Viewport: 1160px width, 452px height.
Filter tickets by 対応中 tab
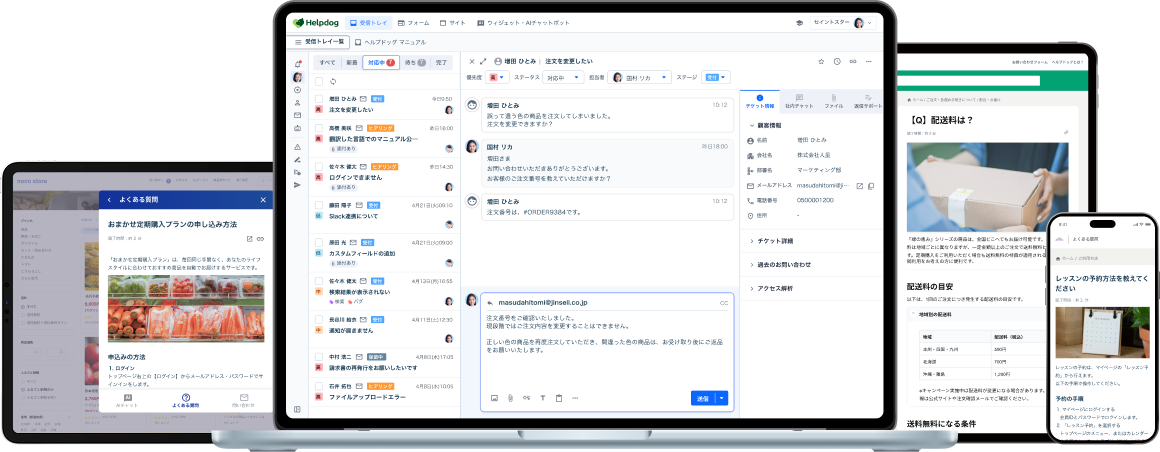380,63
